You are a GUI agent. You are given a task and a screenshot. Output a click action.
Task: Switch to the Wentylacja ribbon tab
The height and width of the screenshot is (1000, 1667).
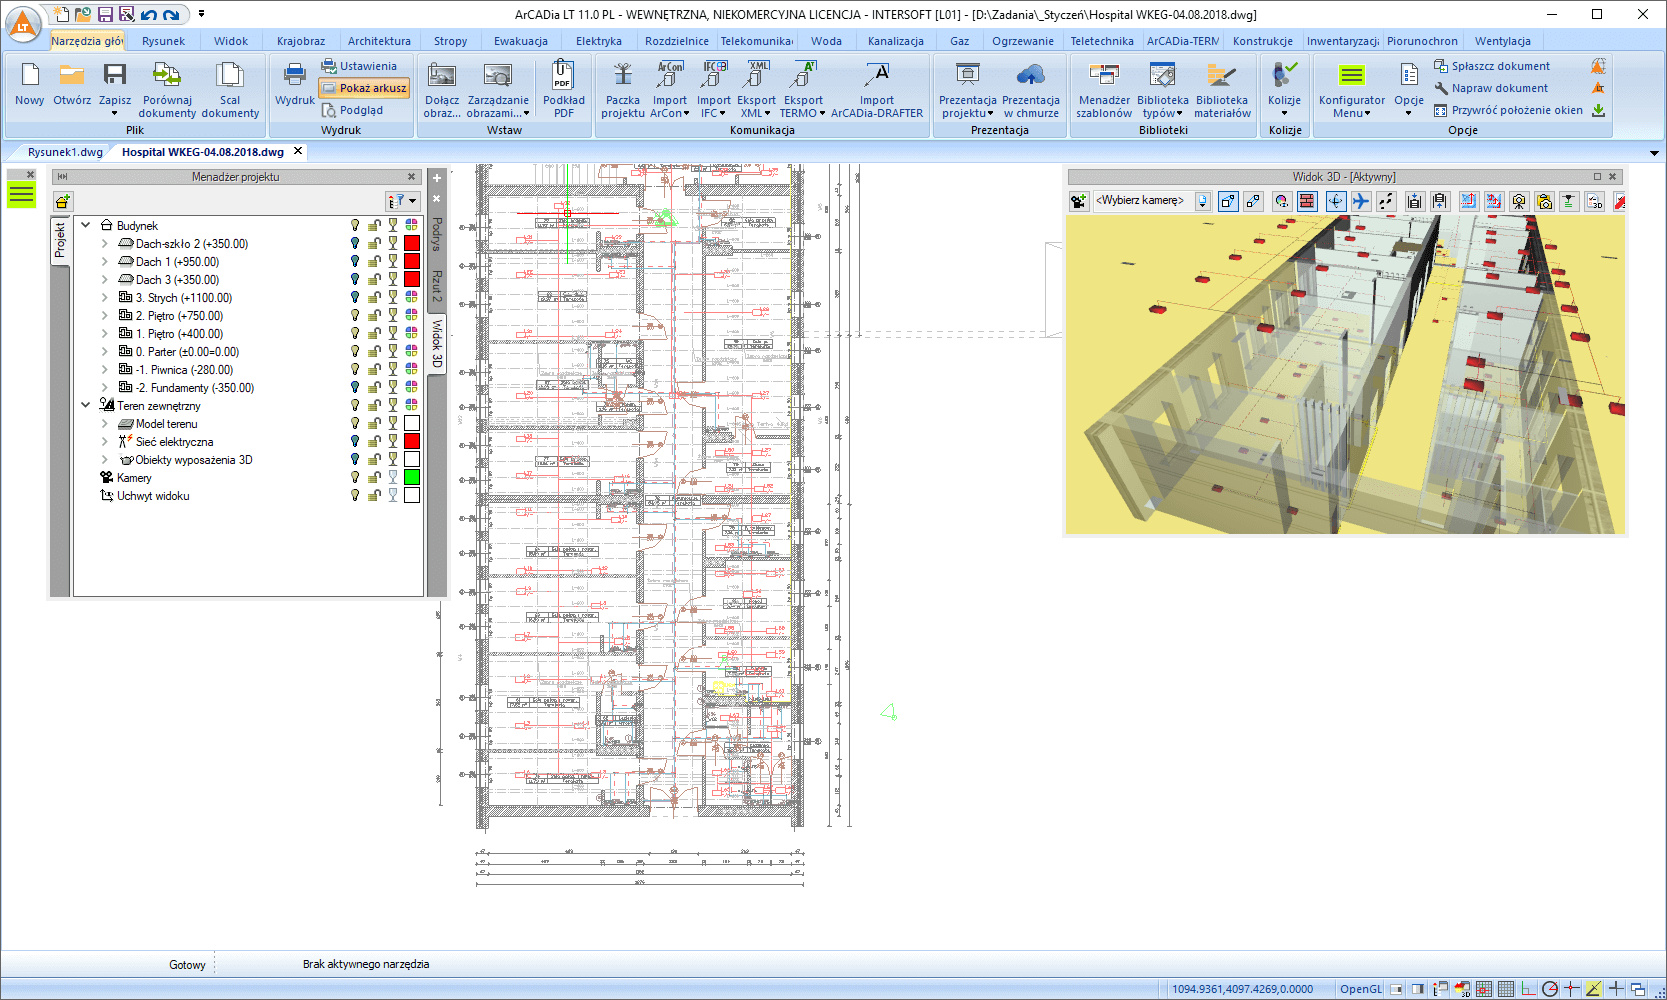[1503, 41]
